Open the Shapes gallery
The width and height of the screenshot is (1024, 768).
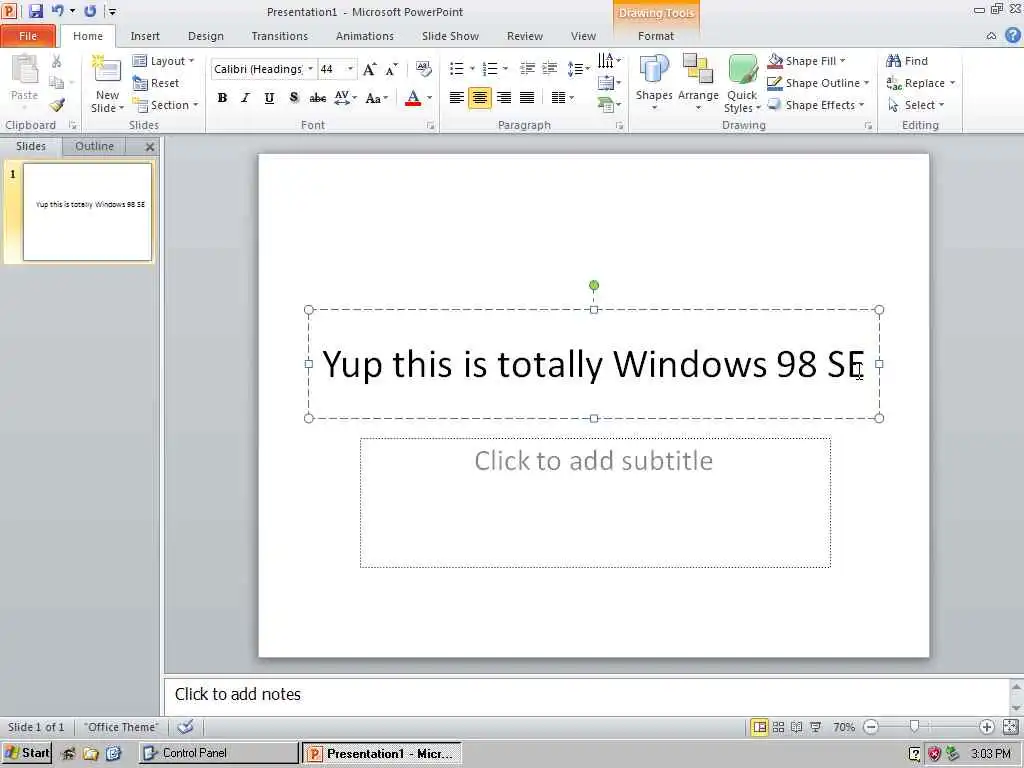coord(654,83)
